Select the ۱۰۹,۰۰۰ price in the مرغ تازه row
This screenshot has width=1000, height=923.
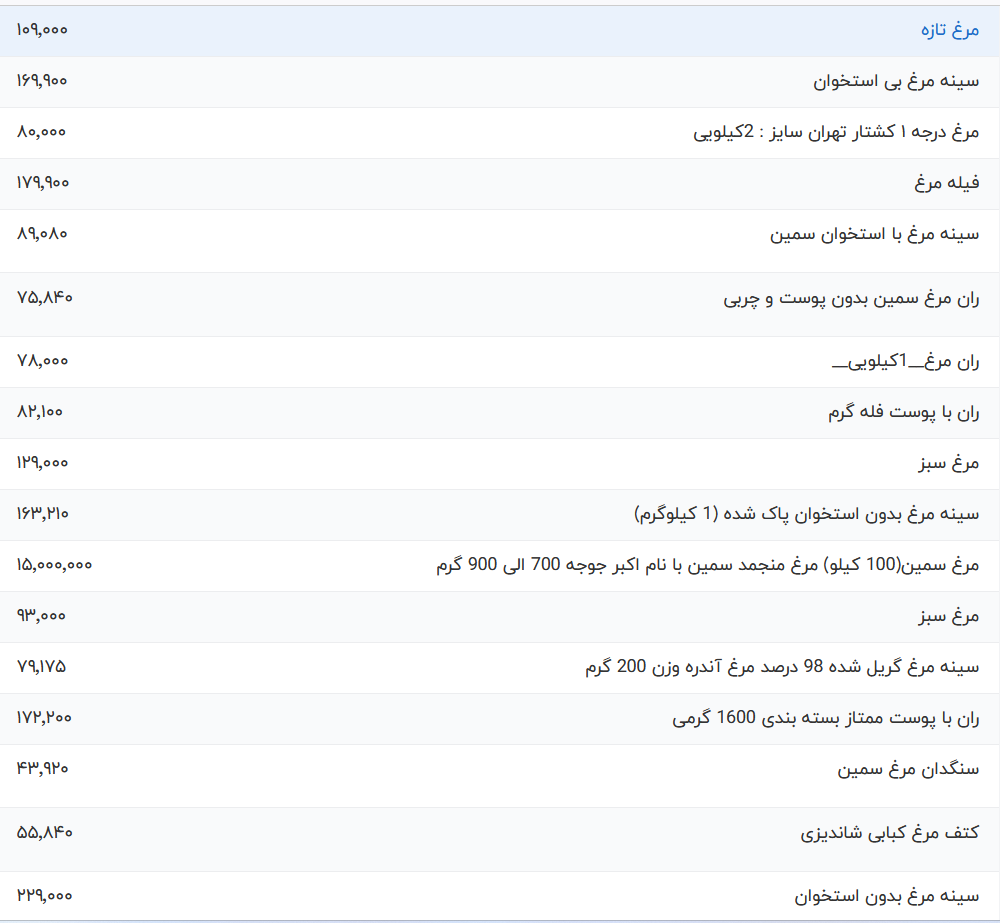(x=42, y=30)
